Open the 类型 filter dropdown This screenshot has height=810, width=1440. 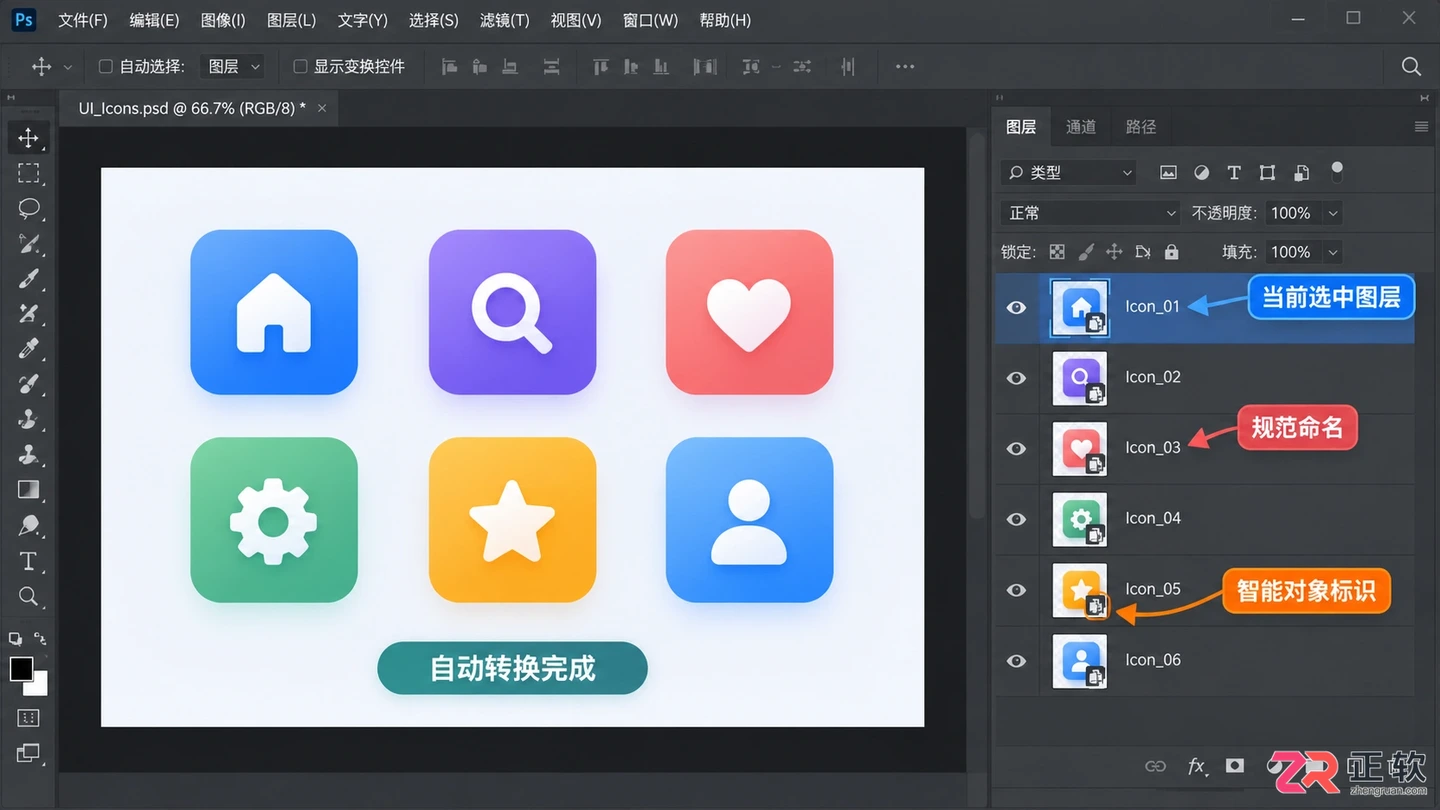pos(1069,173)
